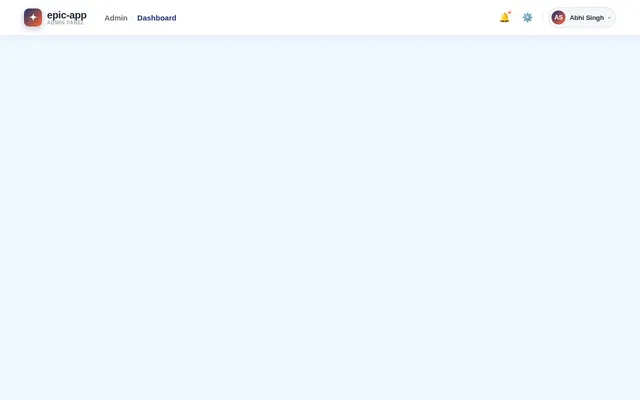
Task: Open notifications with the bell icon
Action: (x=504, y=18)
